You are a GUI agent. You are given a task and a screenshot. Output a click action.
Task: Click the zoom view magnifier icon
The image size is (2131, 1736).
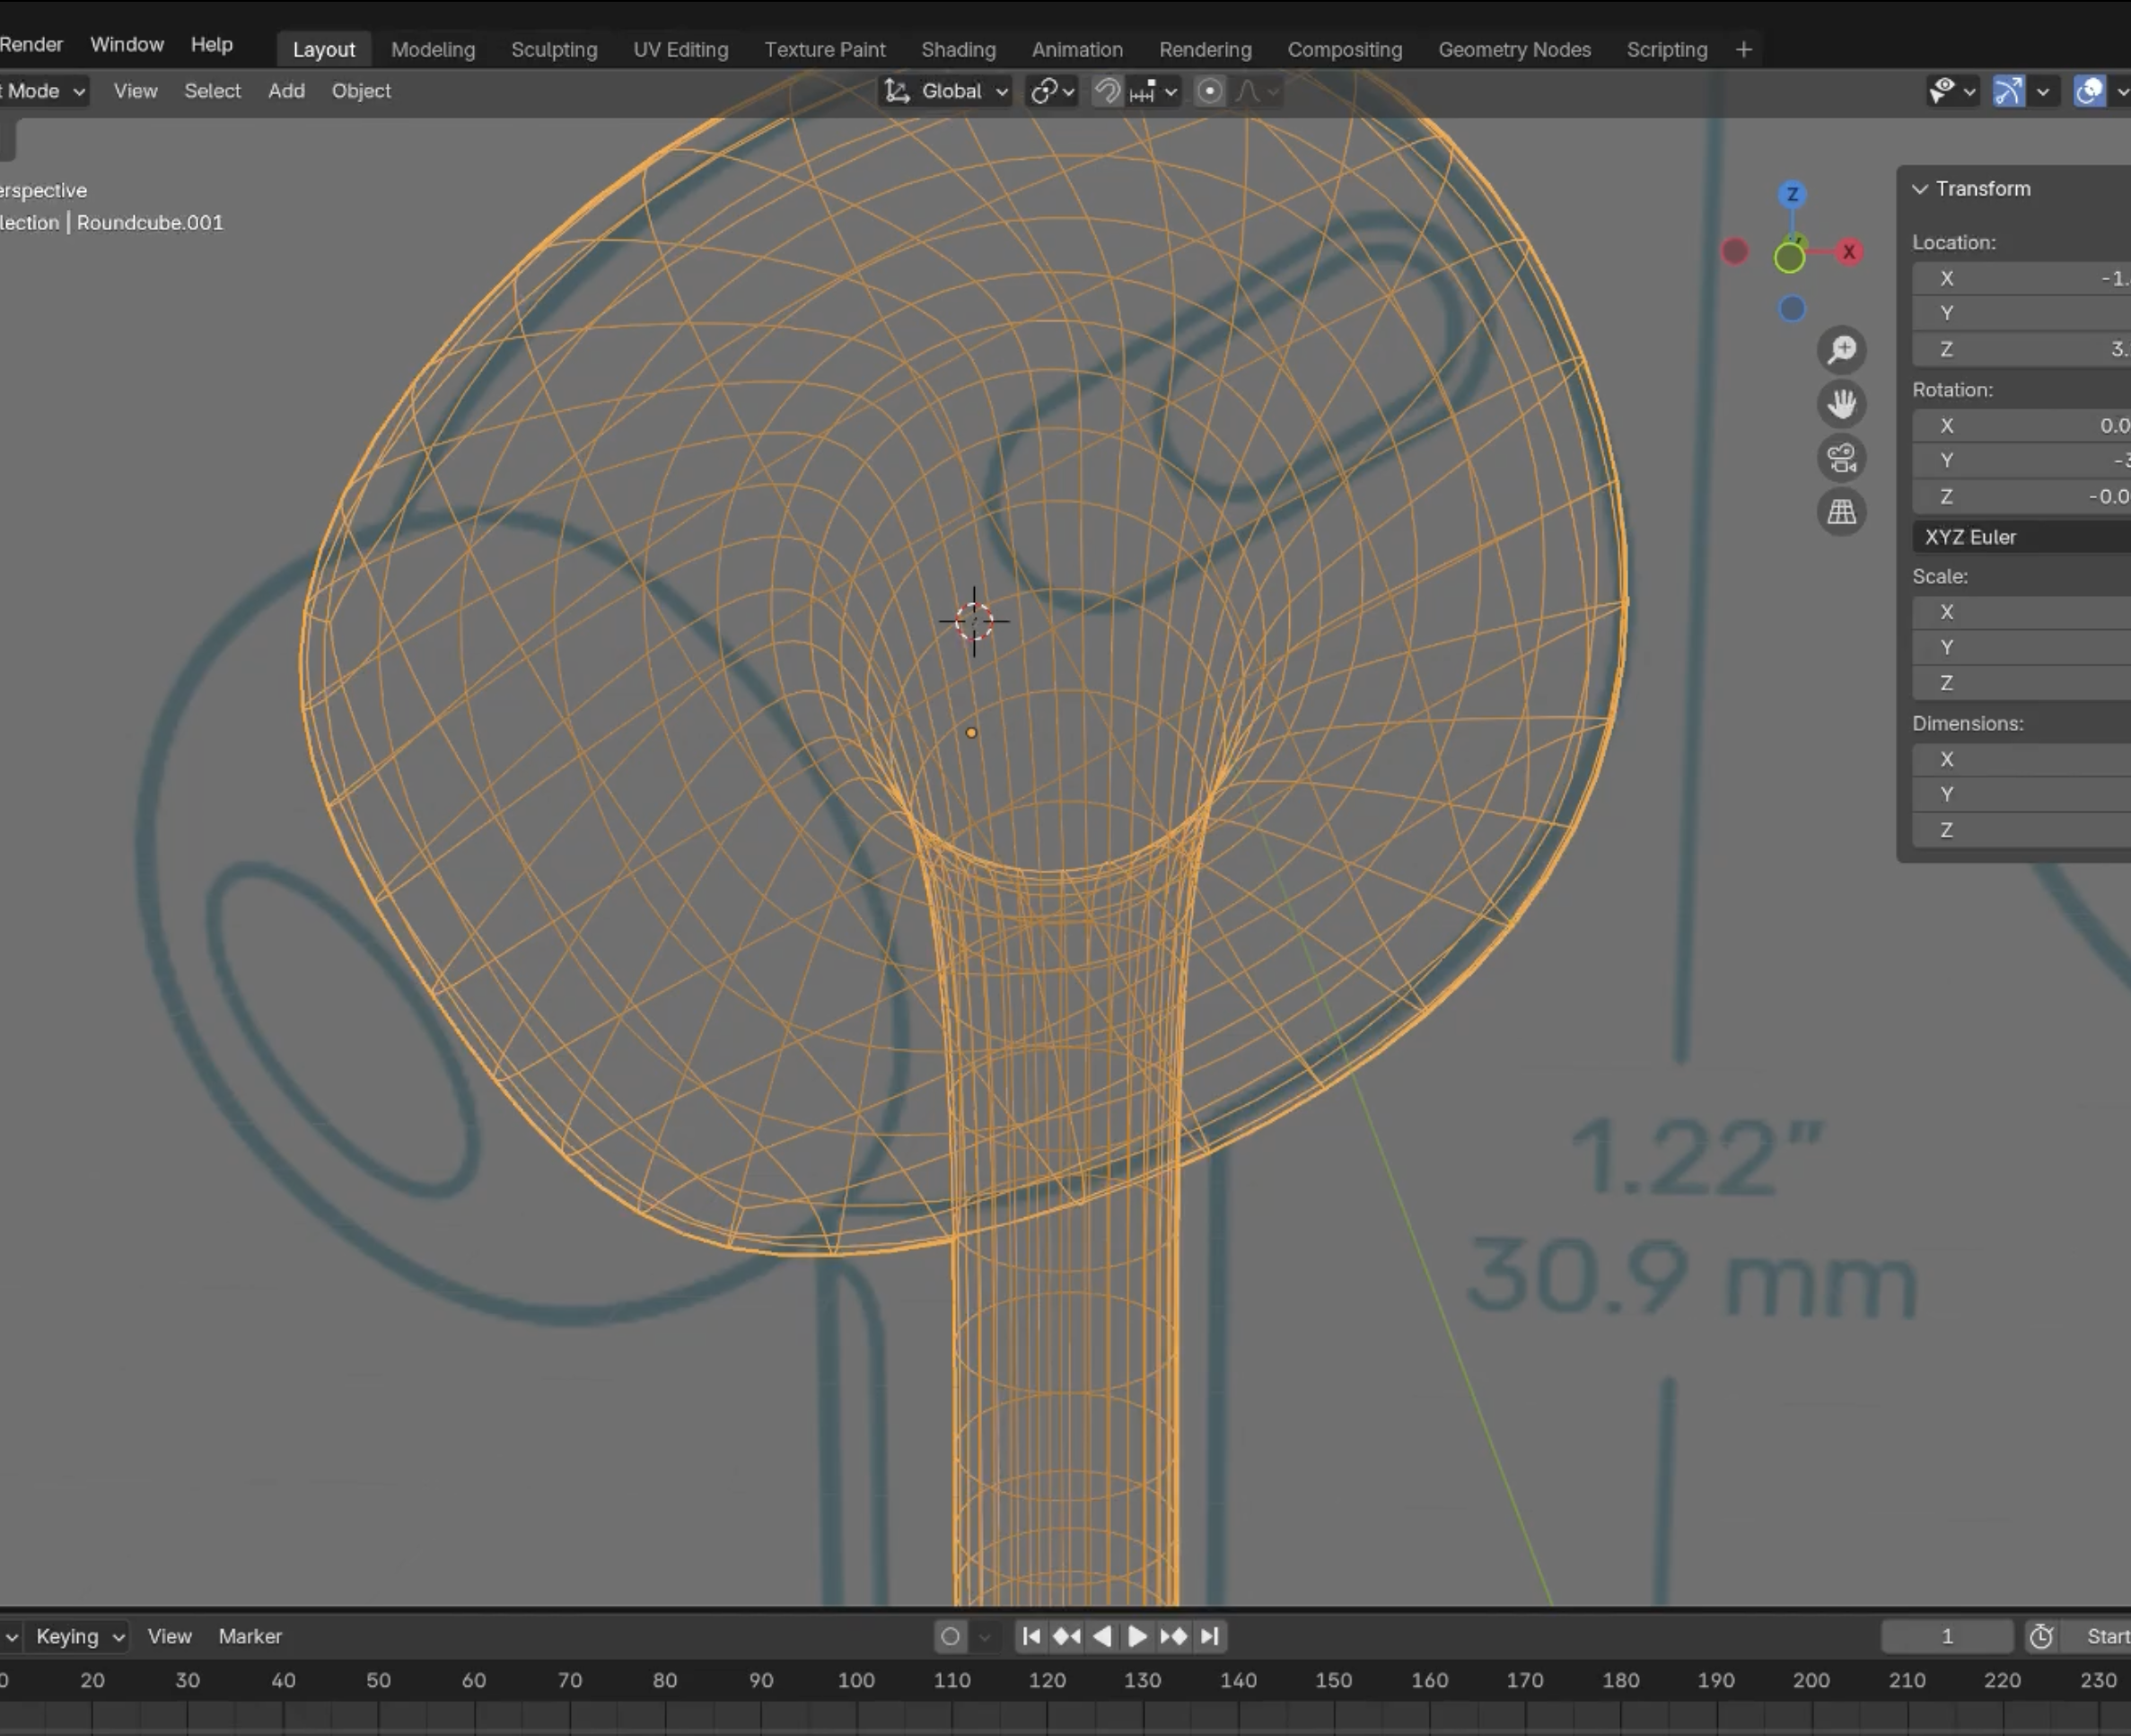click(x=1841, y=350)
